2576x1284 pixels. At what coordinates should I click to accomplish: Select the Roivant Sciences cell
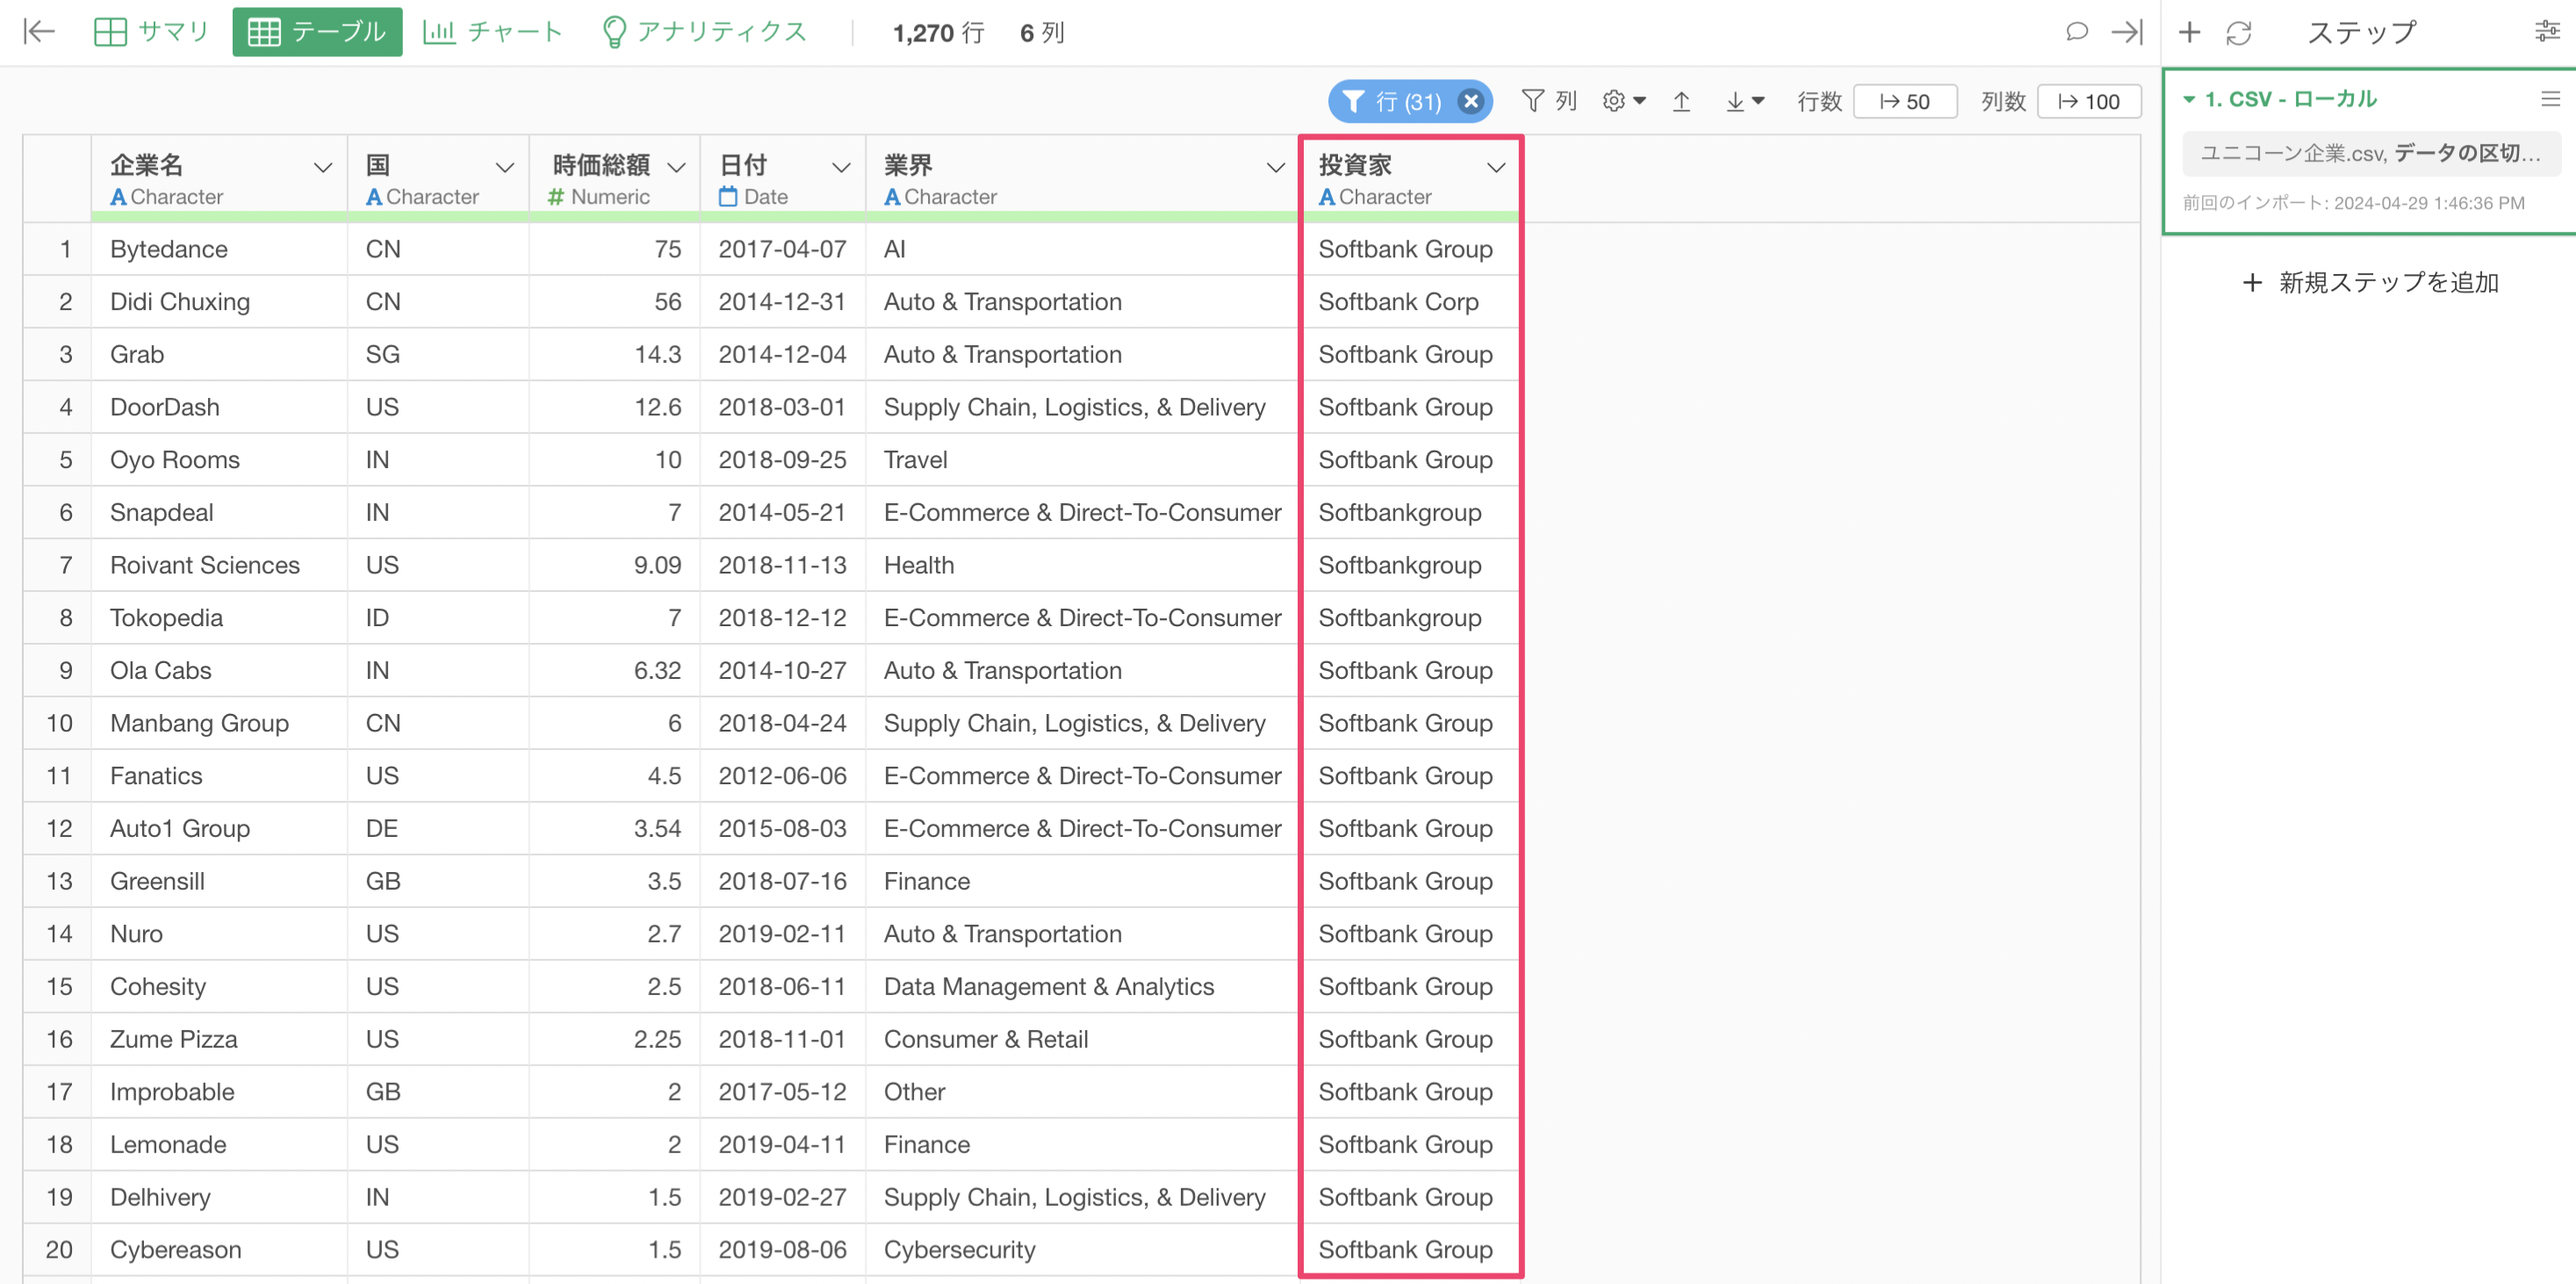click(219, 565)
